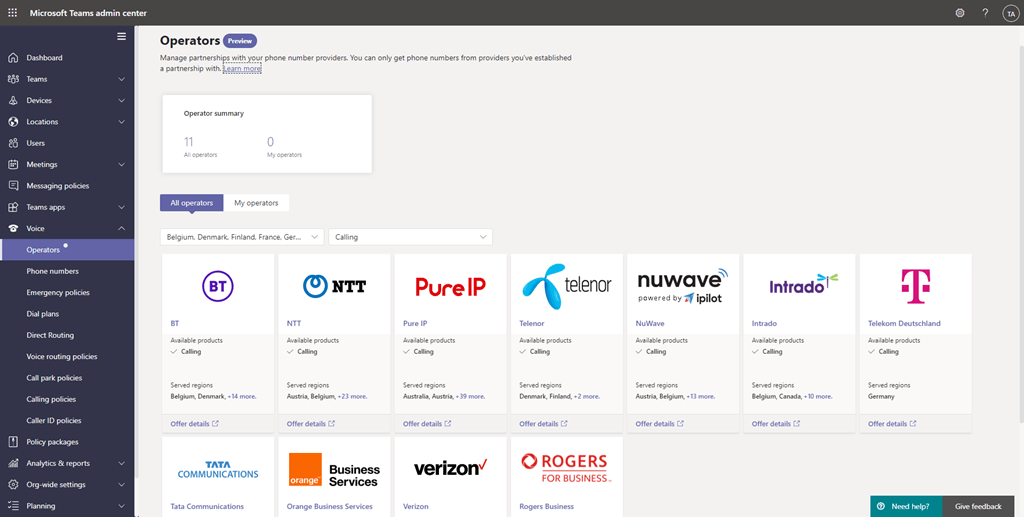Click the Need help? button
1024x517 pixels.
click(906, 507)
